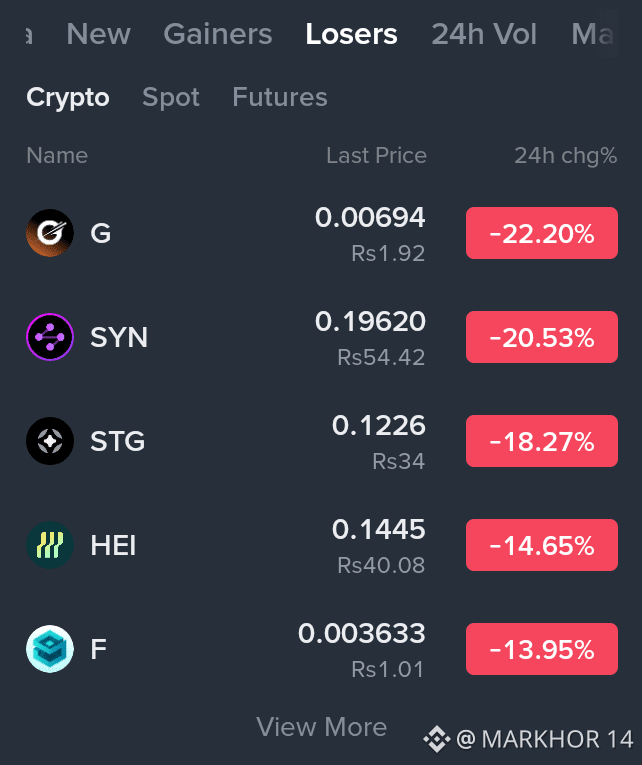Click the -22.20% change badge for G
Image resolution: width=642 pixels, height=765 pixels.
(x=542, y=233)
